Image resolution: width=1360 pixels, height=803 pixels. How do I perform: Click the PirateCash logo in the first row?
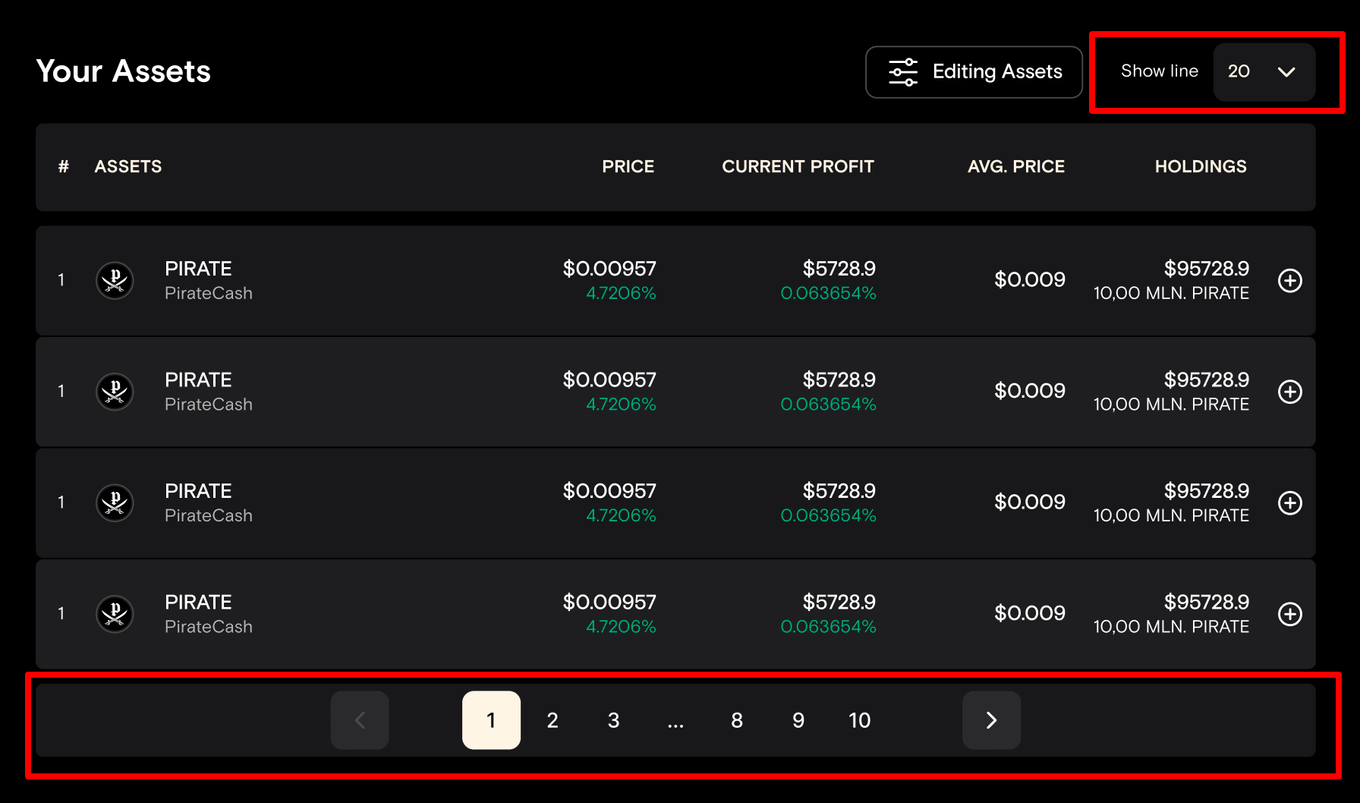coord(115,281)
